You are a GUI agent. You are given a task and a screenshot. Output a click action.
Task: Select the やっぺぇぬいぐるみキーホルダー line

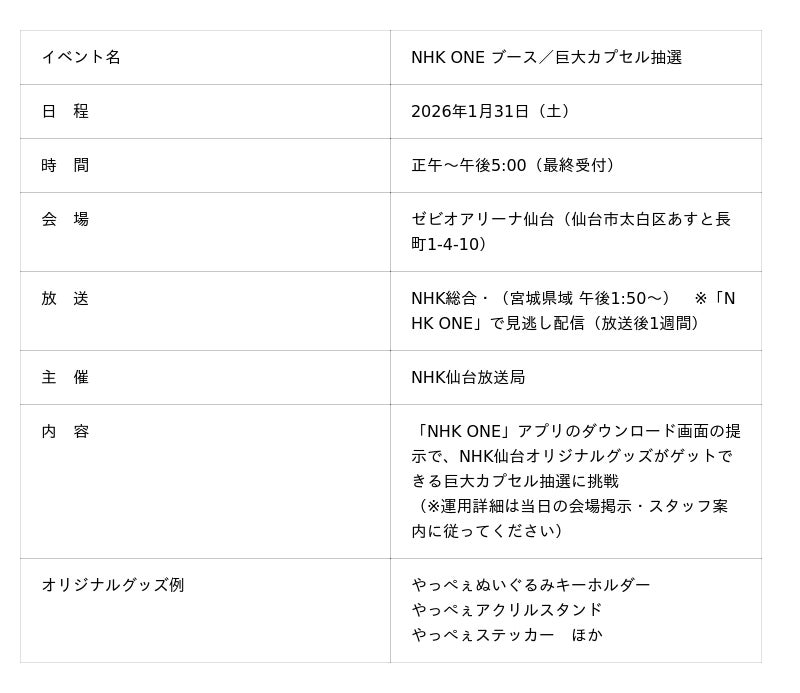[x=531, y=585]
